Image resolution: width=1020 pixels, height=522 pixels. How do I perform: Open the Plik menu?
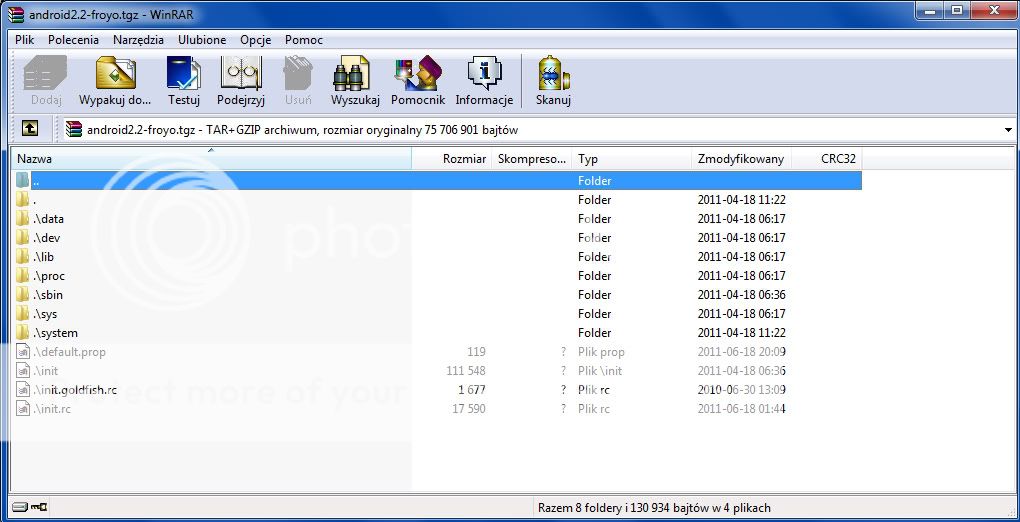click(25, 40)
